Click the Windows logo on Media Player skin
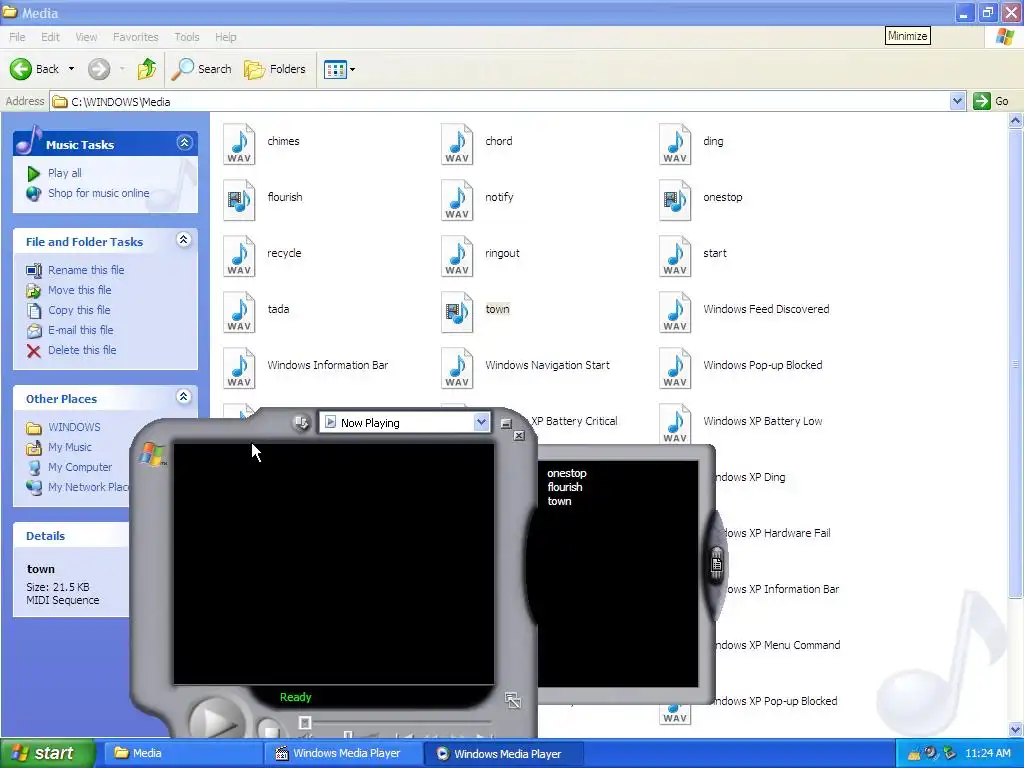This screenshot has width=1024, height=768. point(152,454)
